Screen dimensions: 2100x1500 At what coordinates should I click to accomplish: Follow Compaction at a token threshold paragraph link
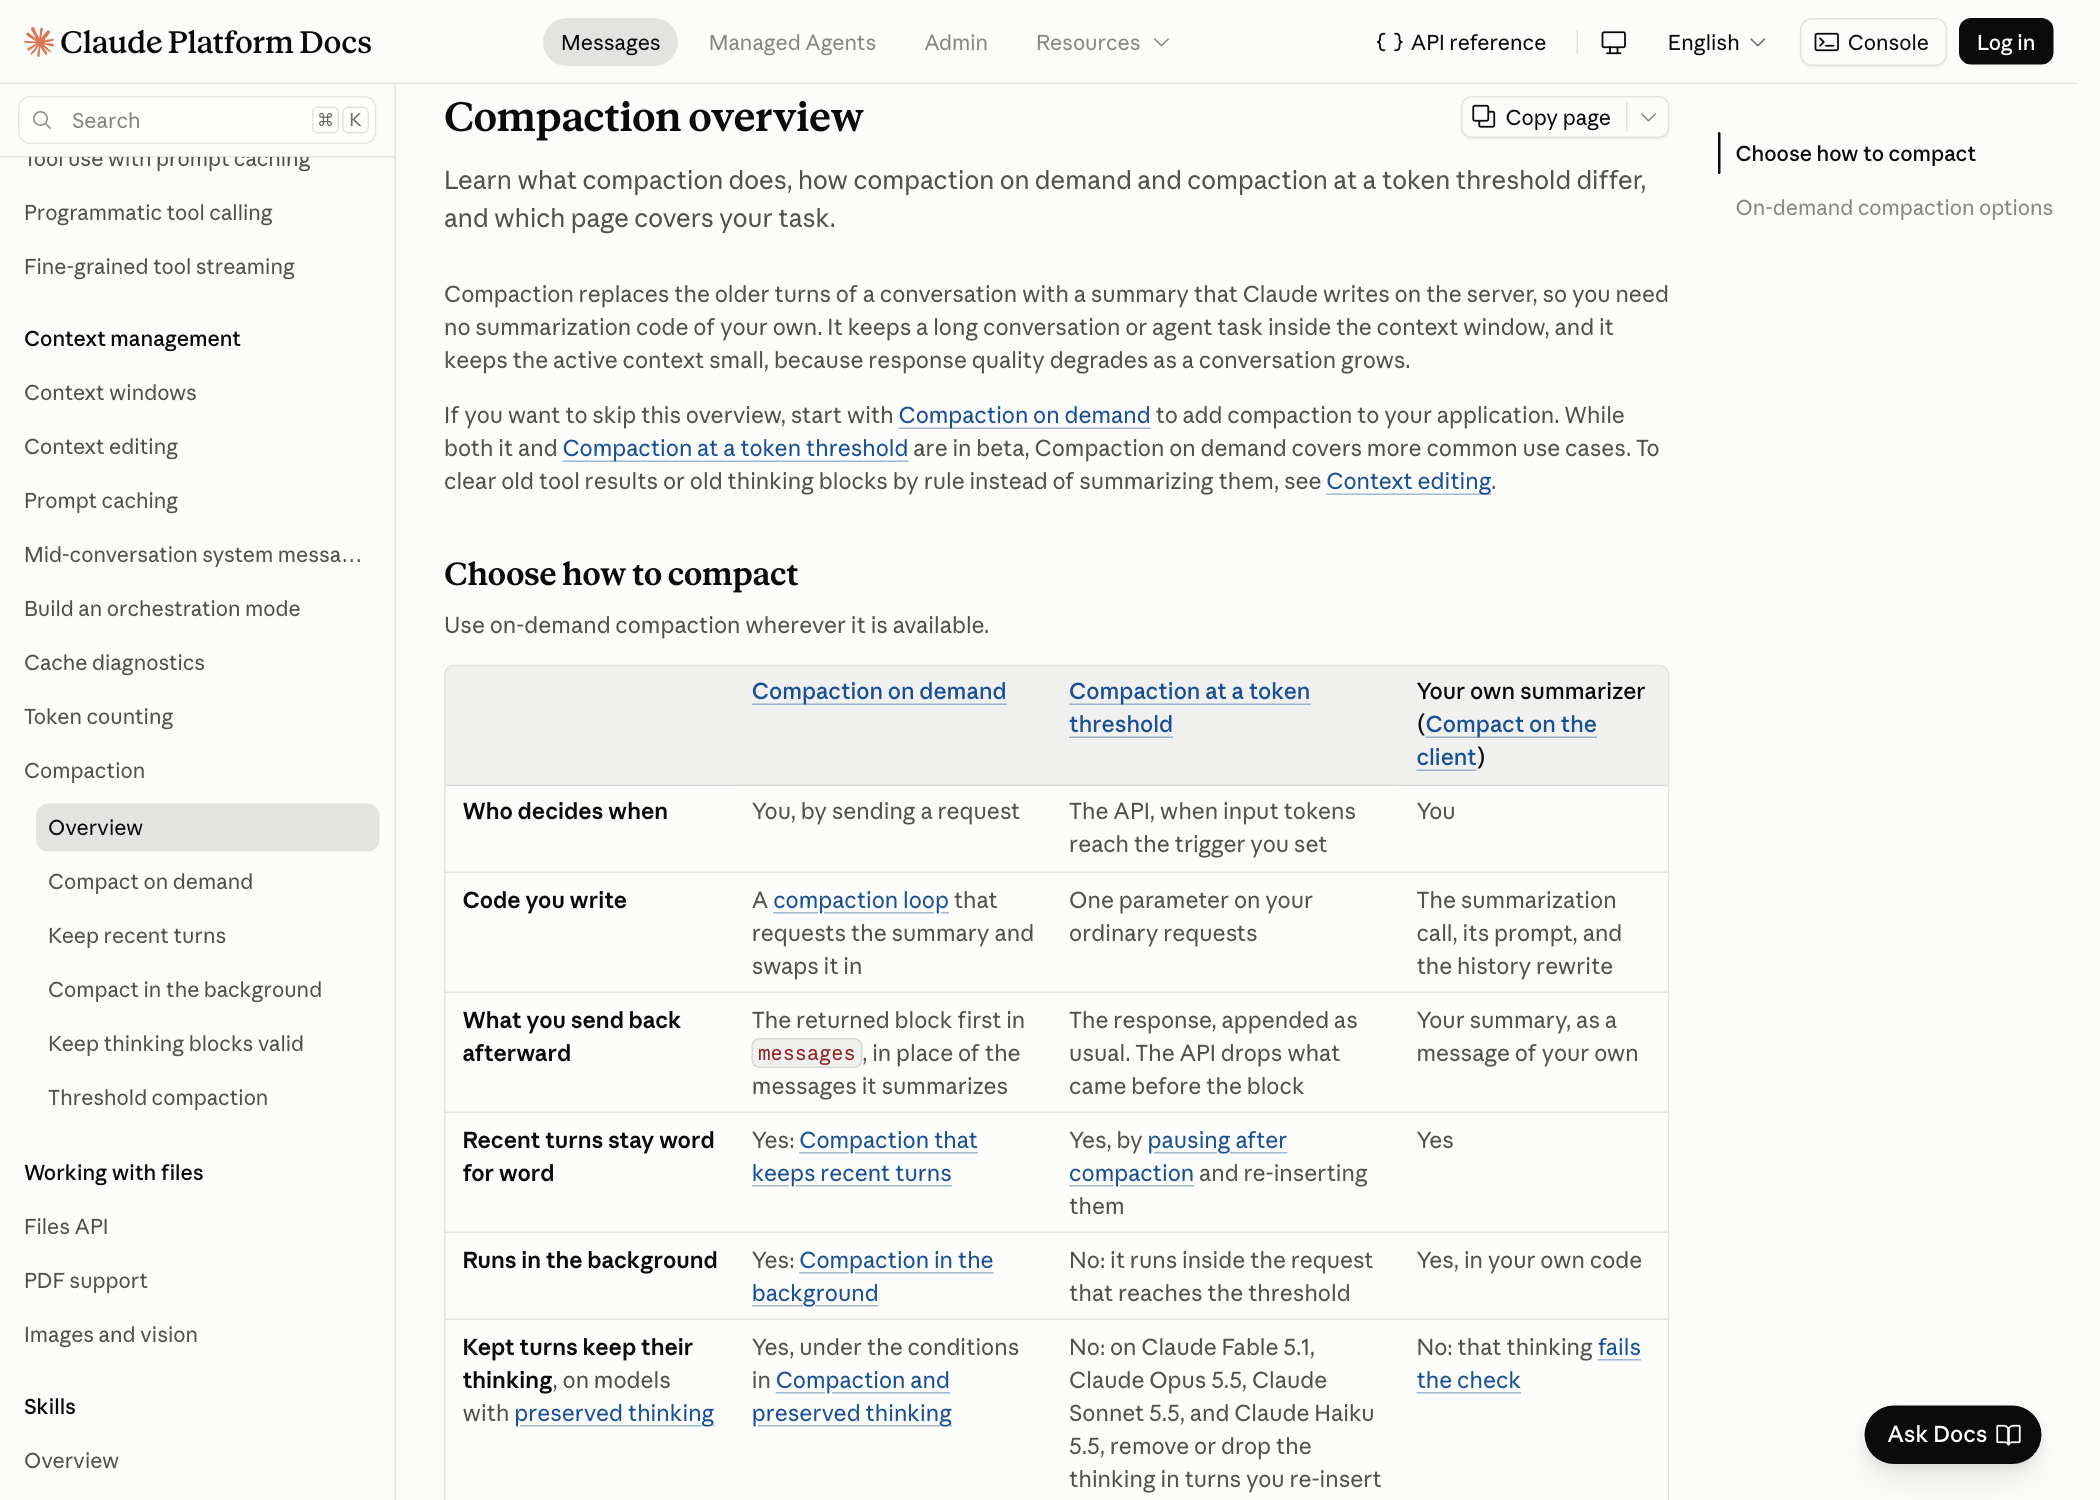735,448
